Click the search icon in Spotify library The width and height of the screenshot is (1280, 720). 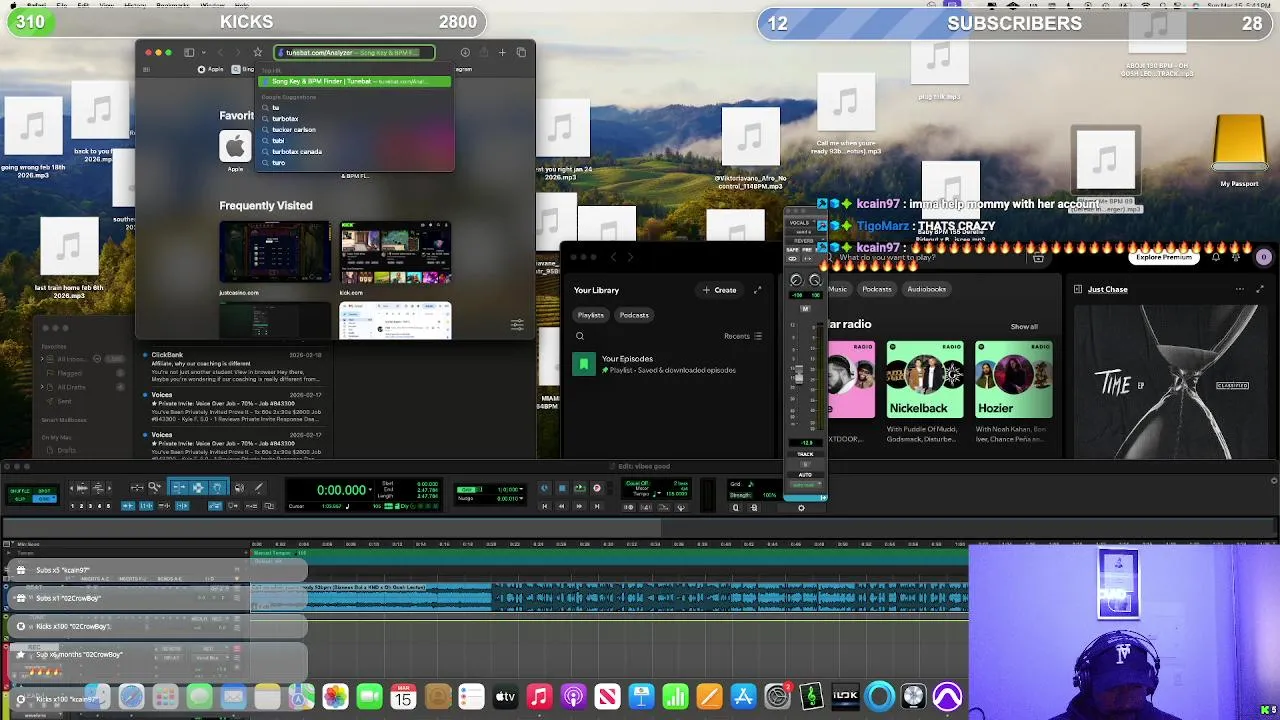pos(580,336)
